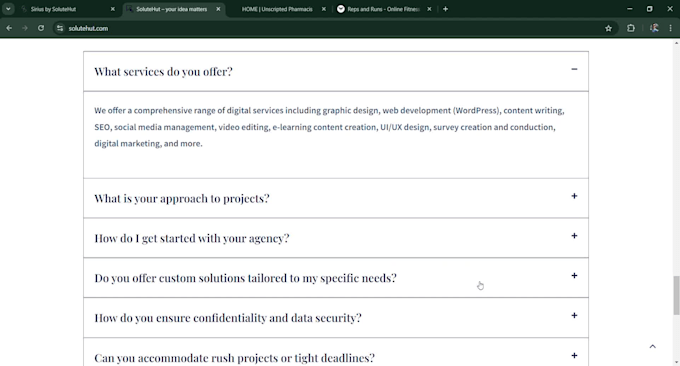680x366 pixels.
Task: Click the address bar URL field
Action: [330, 28]
